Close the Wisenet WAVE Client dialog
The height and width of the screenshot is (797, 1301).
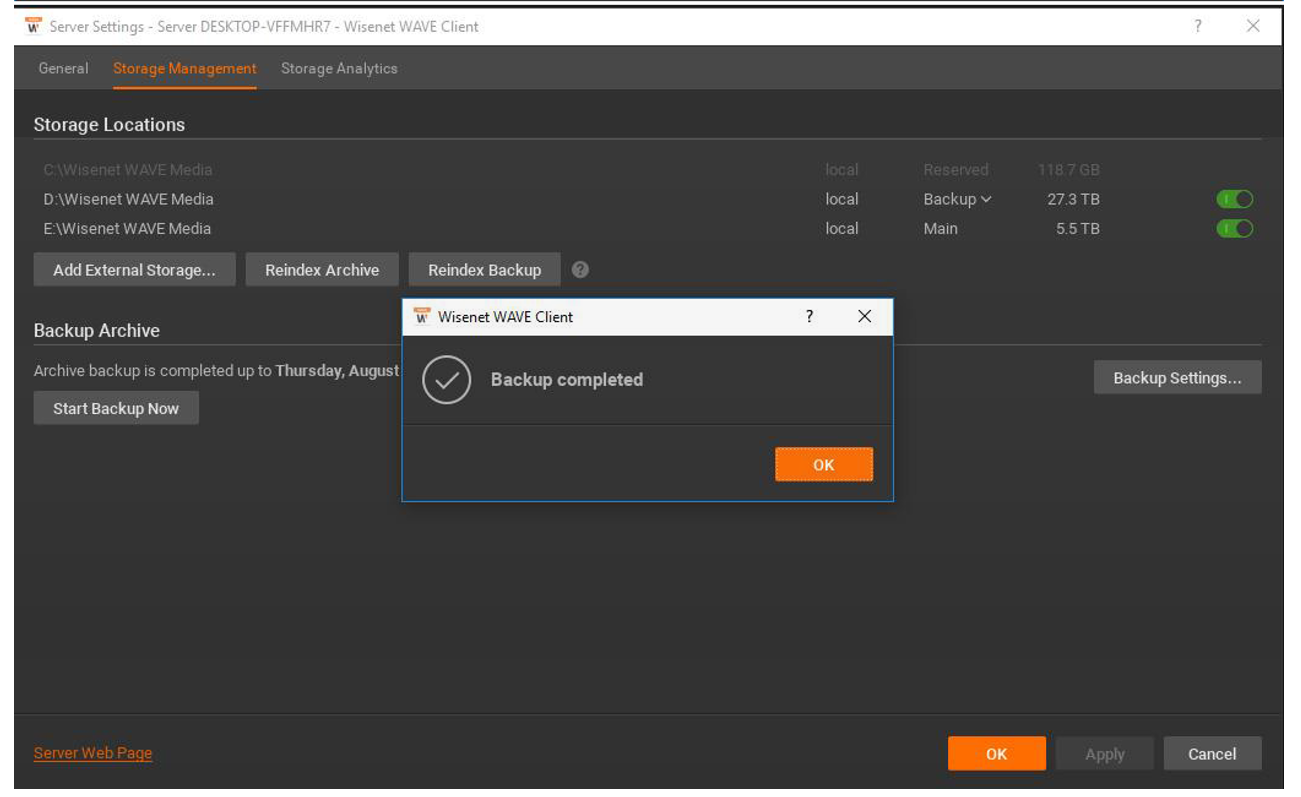click(x=865, y=316)
